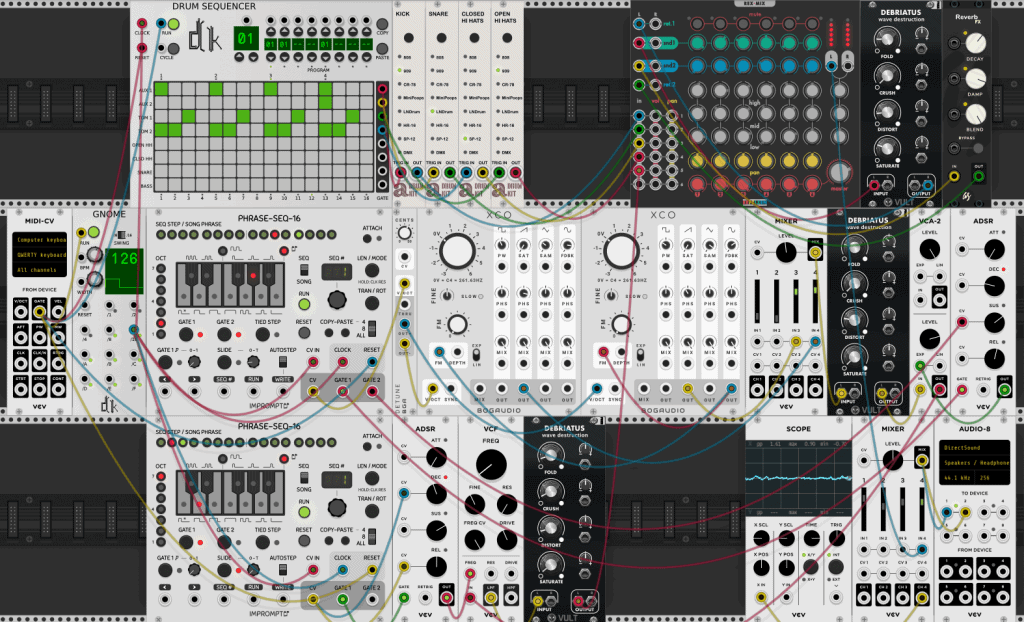1024x622 pixels.
Task: Click the SCOPE Y SCL knob
Action: point(786,539)
